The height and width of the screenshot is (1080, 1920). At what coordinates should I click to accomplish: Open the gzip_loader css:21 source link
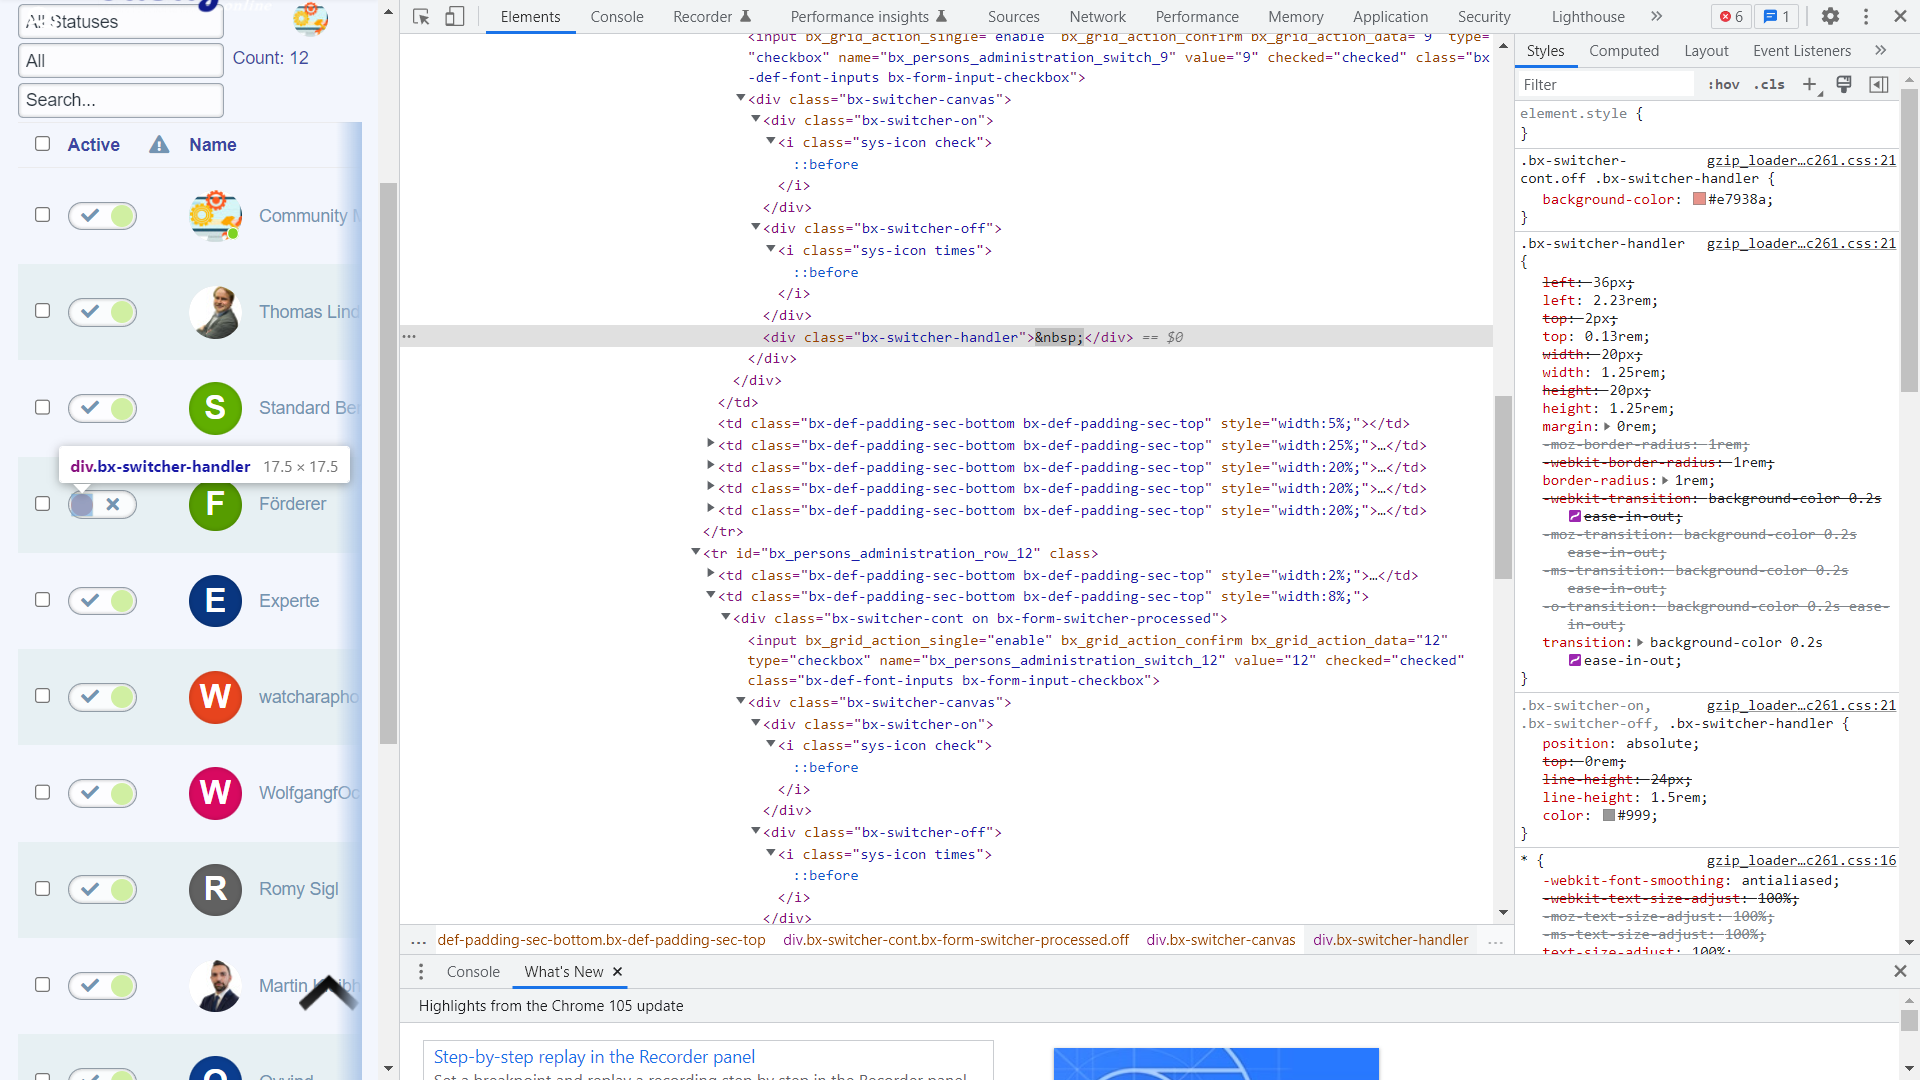click(1800, 160)
